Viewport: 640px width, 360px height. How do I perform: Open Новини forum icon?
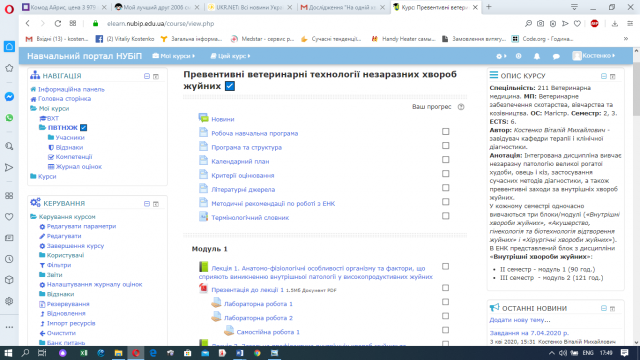203,118
